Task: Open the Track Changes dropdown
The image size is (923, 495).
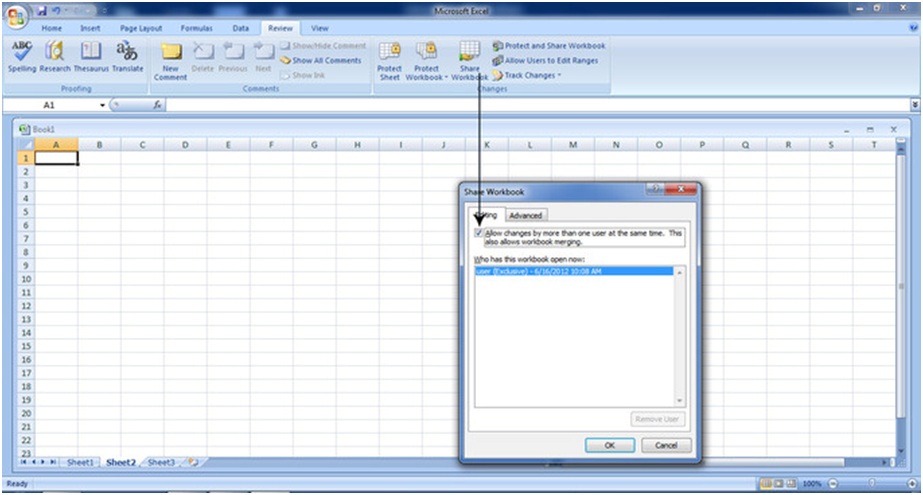Action: click(532, 75)
